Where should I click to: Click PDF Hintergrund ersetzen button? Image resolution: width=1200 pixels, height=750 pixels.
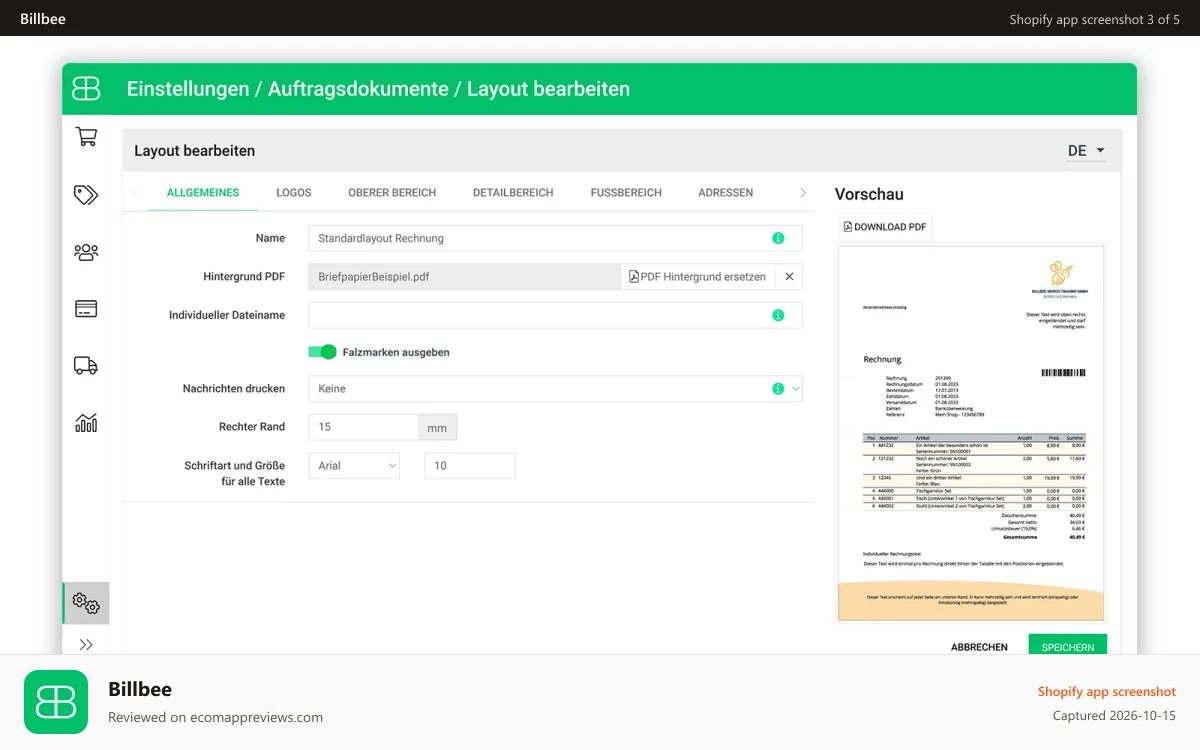pos(698,277)
